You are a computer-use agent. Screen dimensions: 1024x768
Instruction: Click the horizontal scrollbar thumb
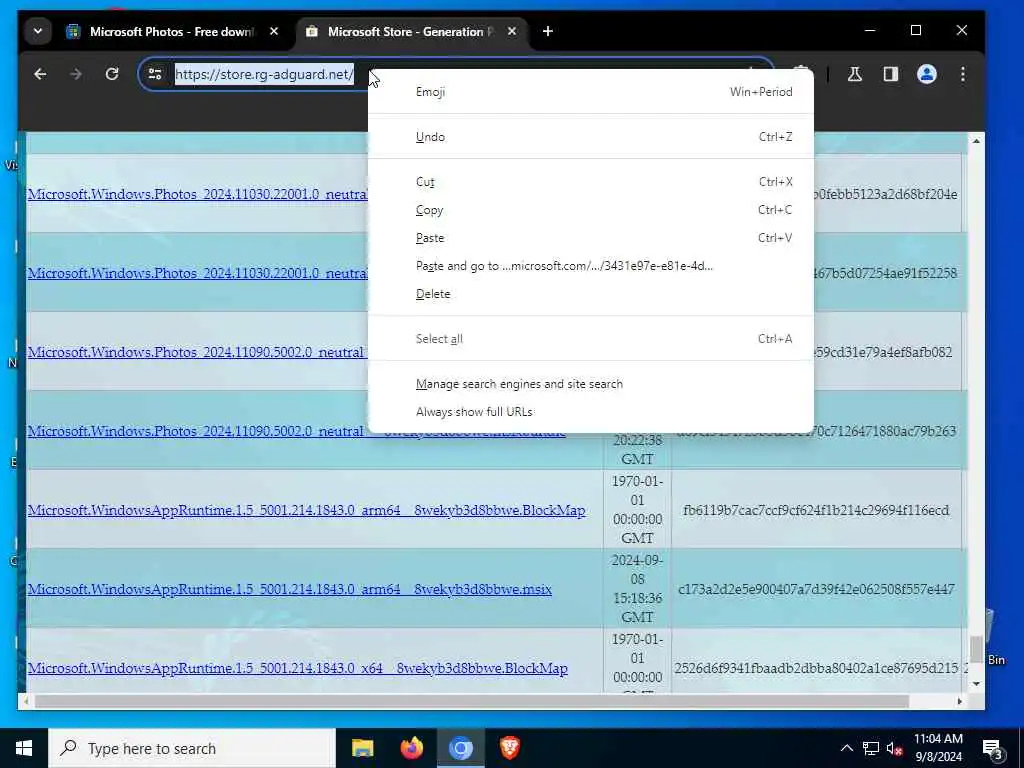[471, 701]
